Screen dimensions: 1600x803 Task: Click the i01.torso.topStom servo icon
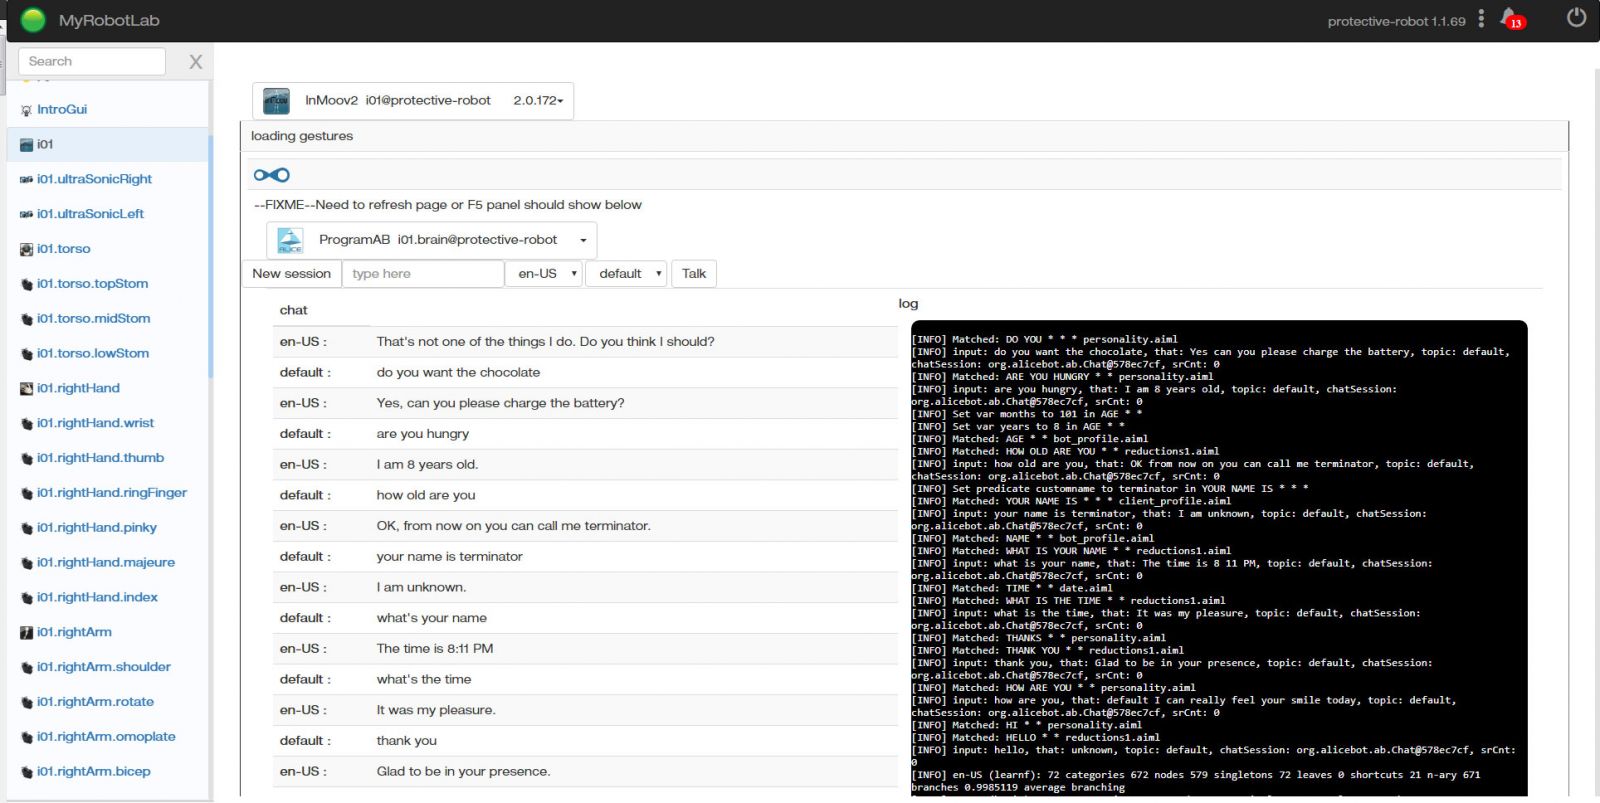pyautogui.click(x=26, y=284)
